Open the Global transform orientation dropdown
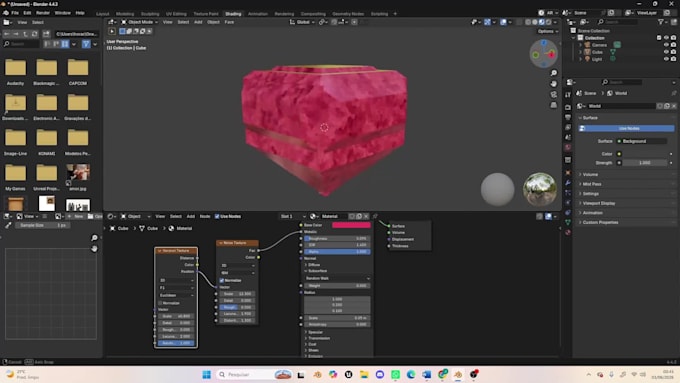 pos(302,22)
